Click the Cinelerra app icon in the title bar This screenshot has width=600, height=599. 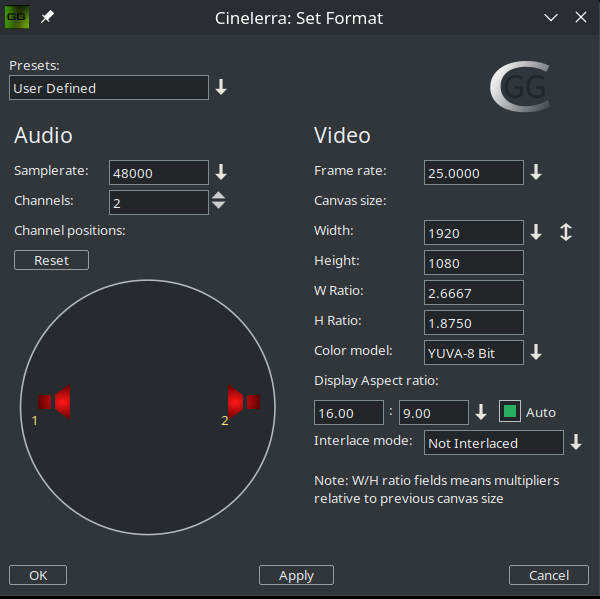17,17
